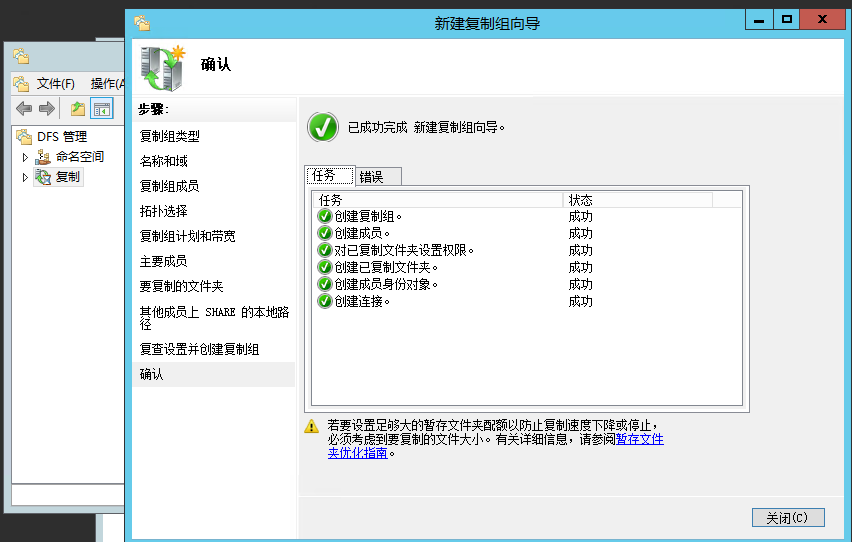
Task: Close the wizard with the X button
Action: point(822,20)
